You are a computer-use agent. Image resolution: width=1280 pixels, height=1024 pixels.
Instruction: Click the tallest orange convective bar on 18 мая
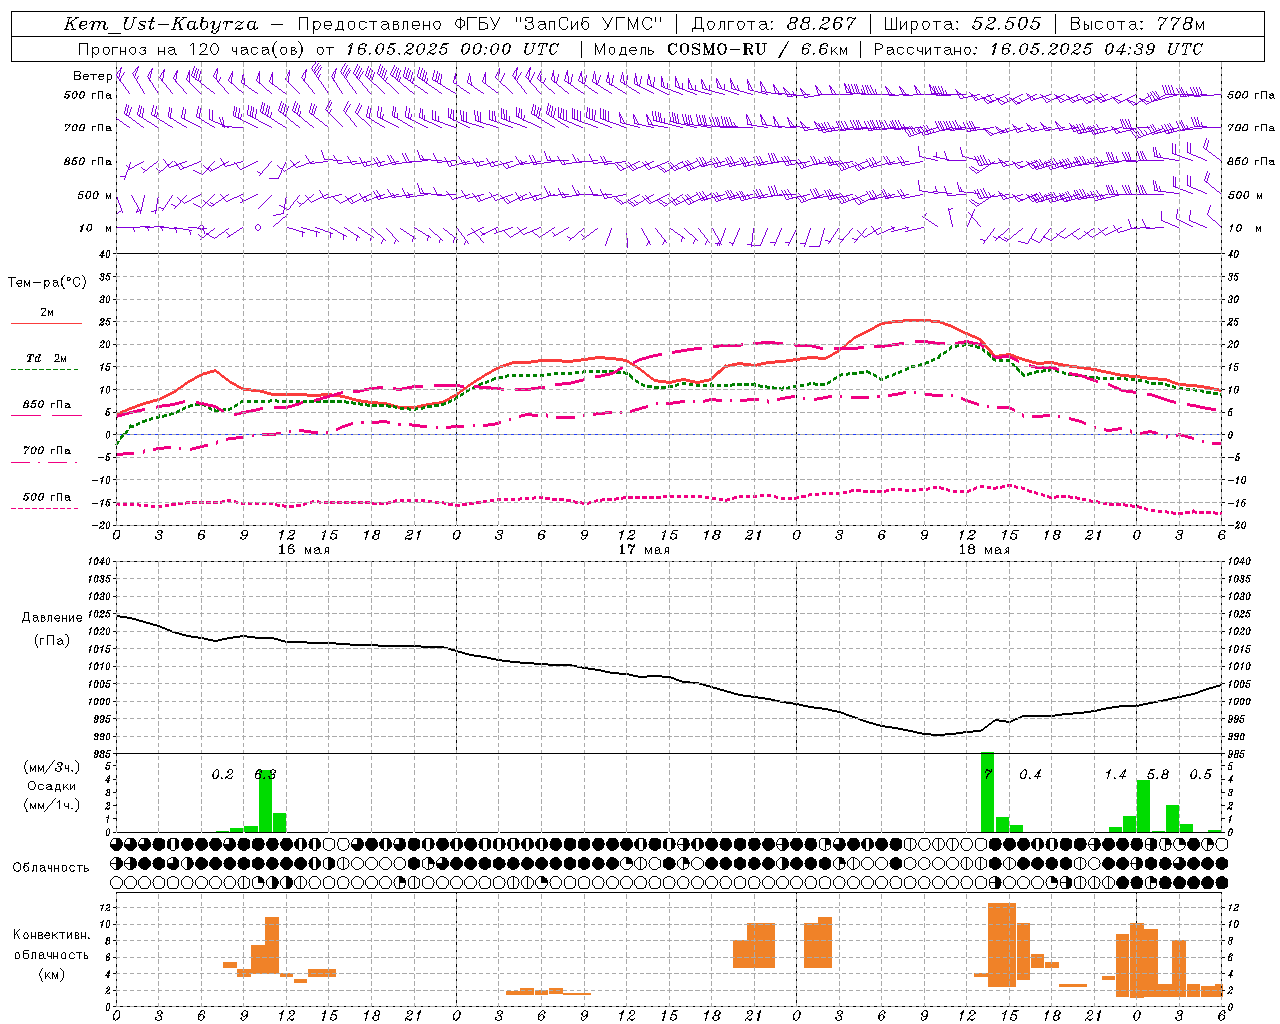click(1001, 943)
